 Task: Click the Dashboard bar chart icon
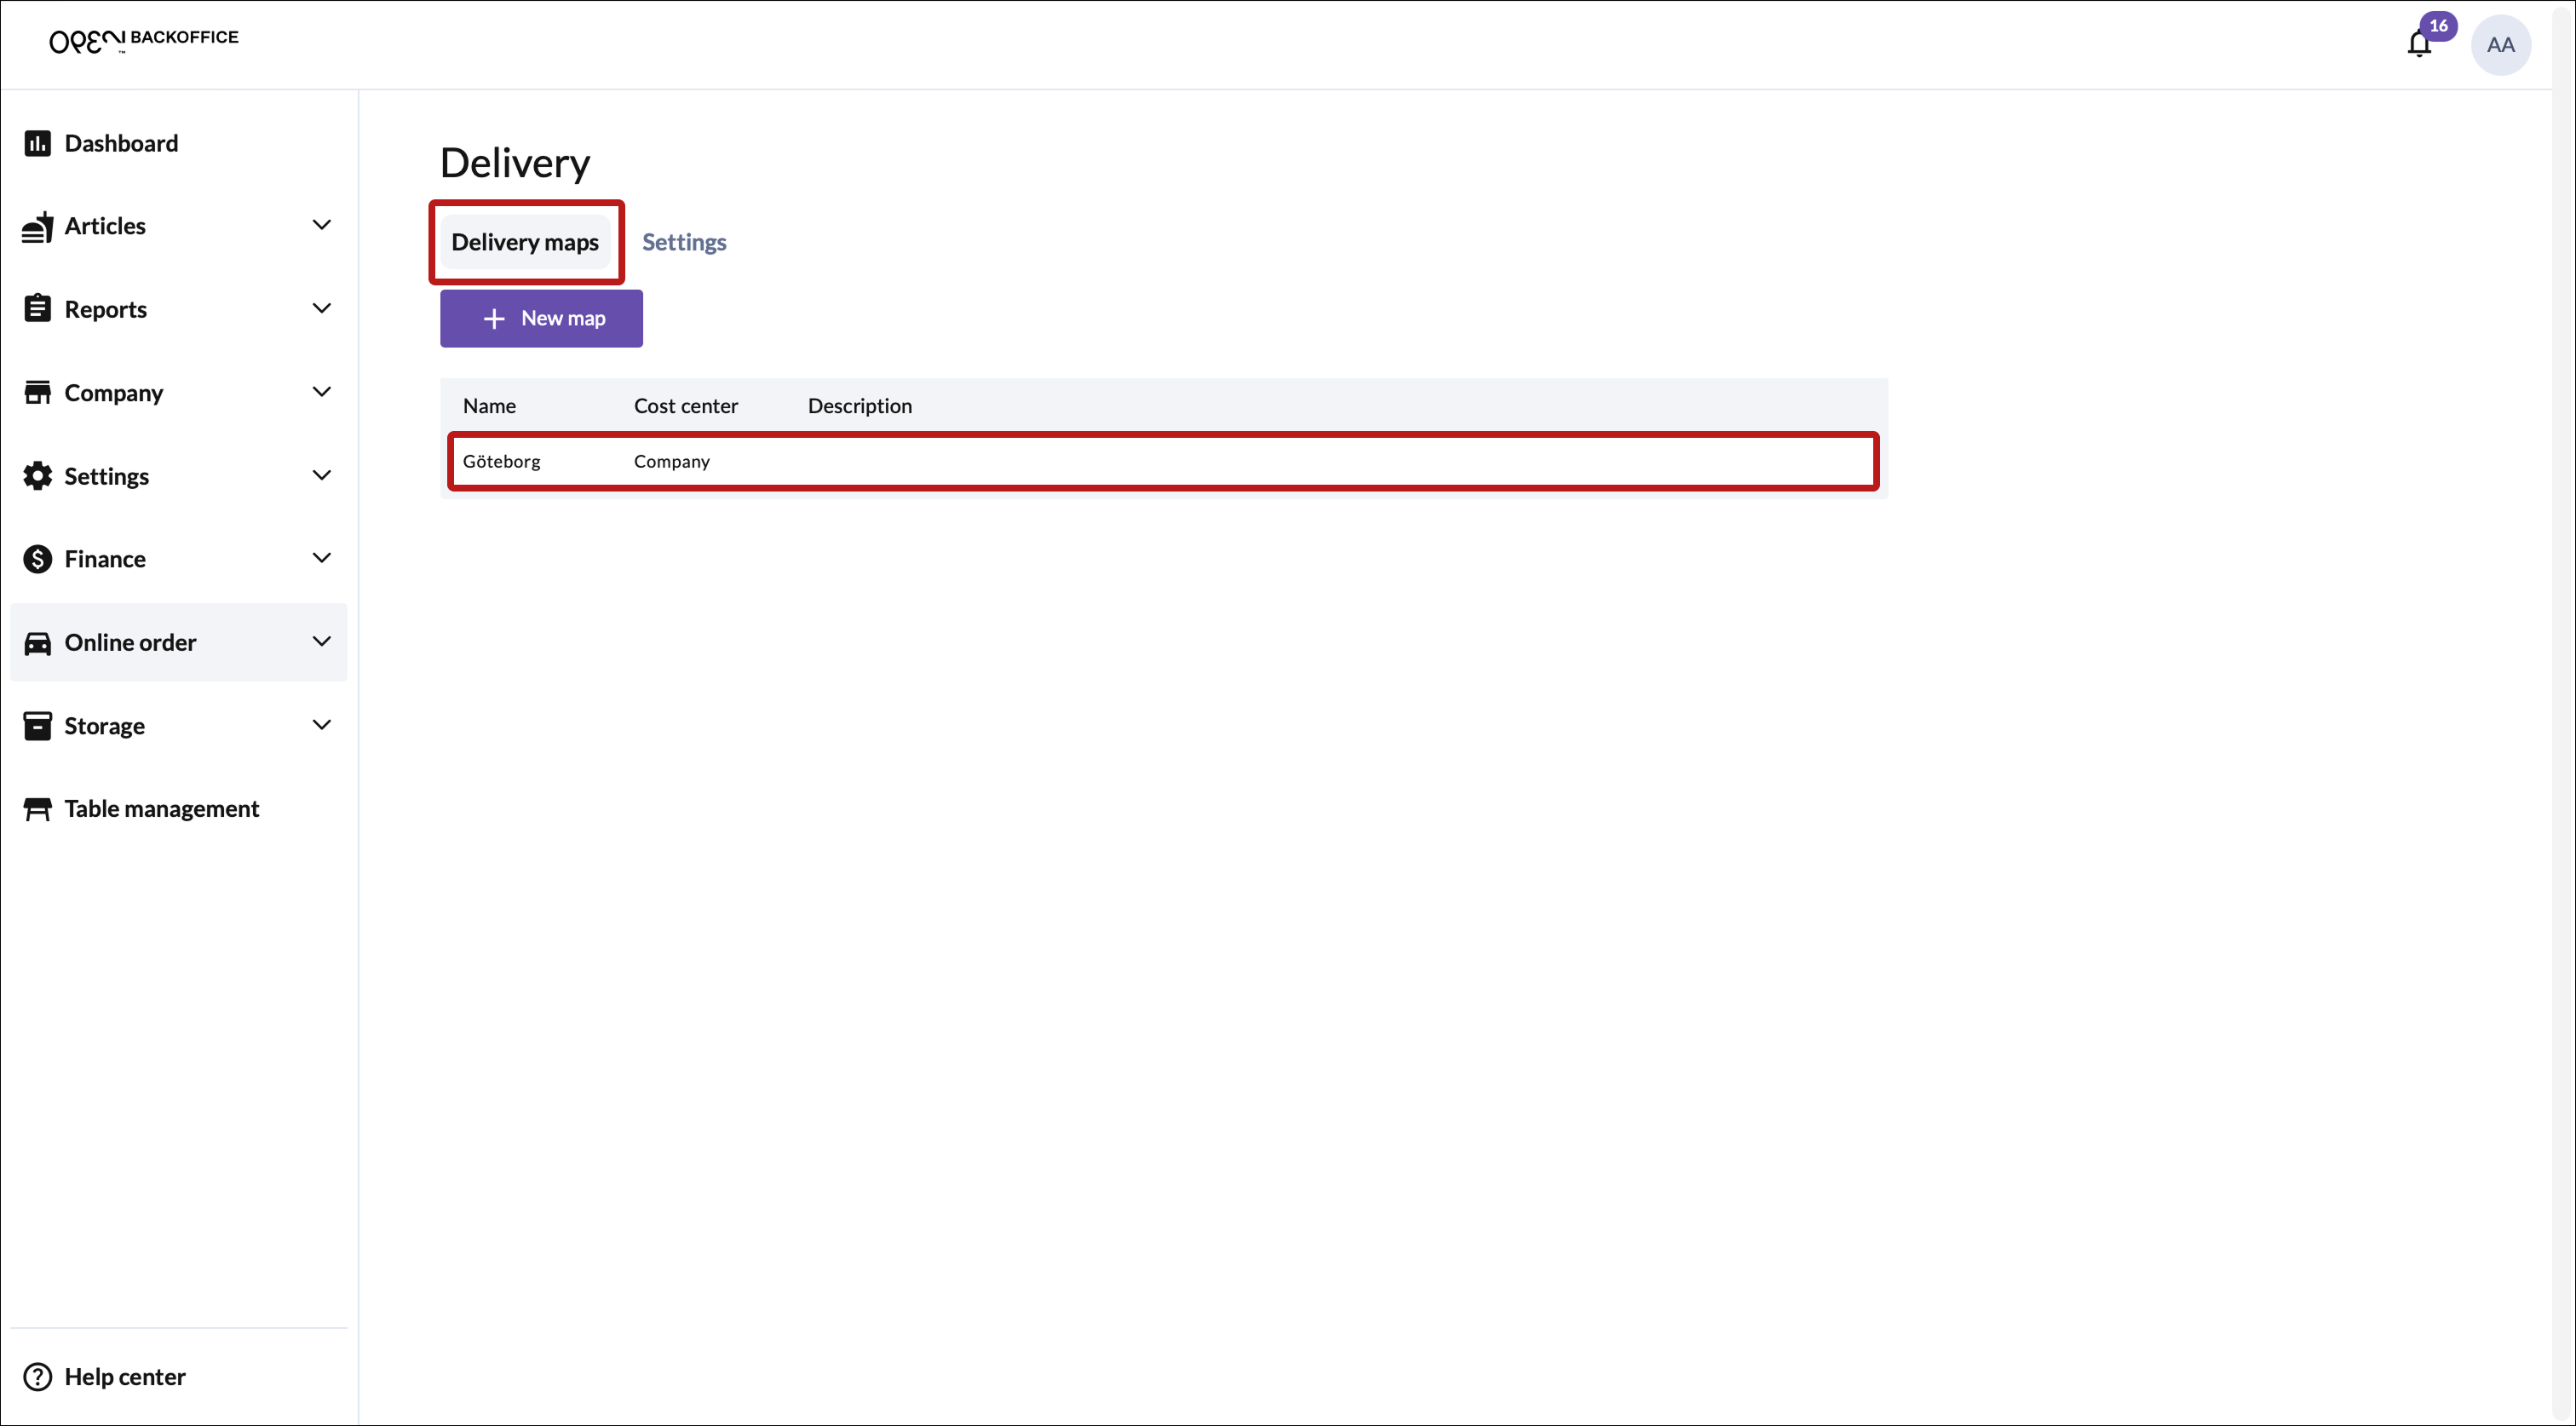point(38,143)
